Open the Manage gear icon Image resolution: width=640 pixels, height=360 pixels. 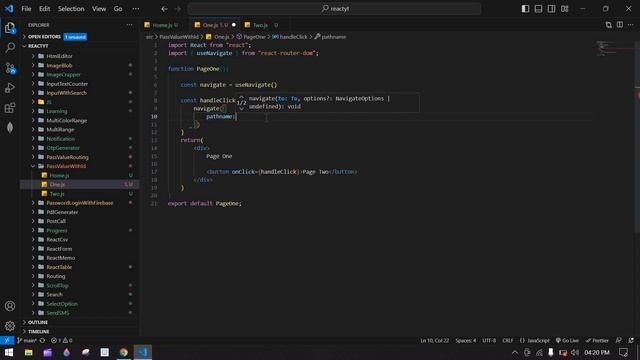tap(10, 326)
